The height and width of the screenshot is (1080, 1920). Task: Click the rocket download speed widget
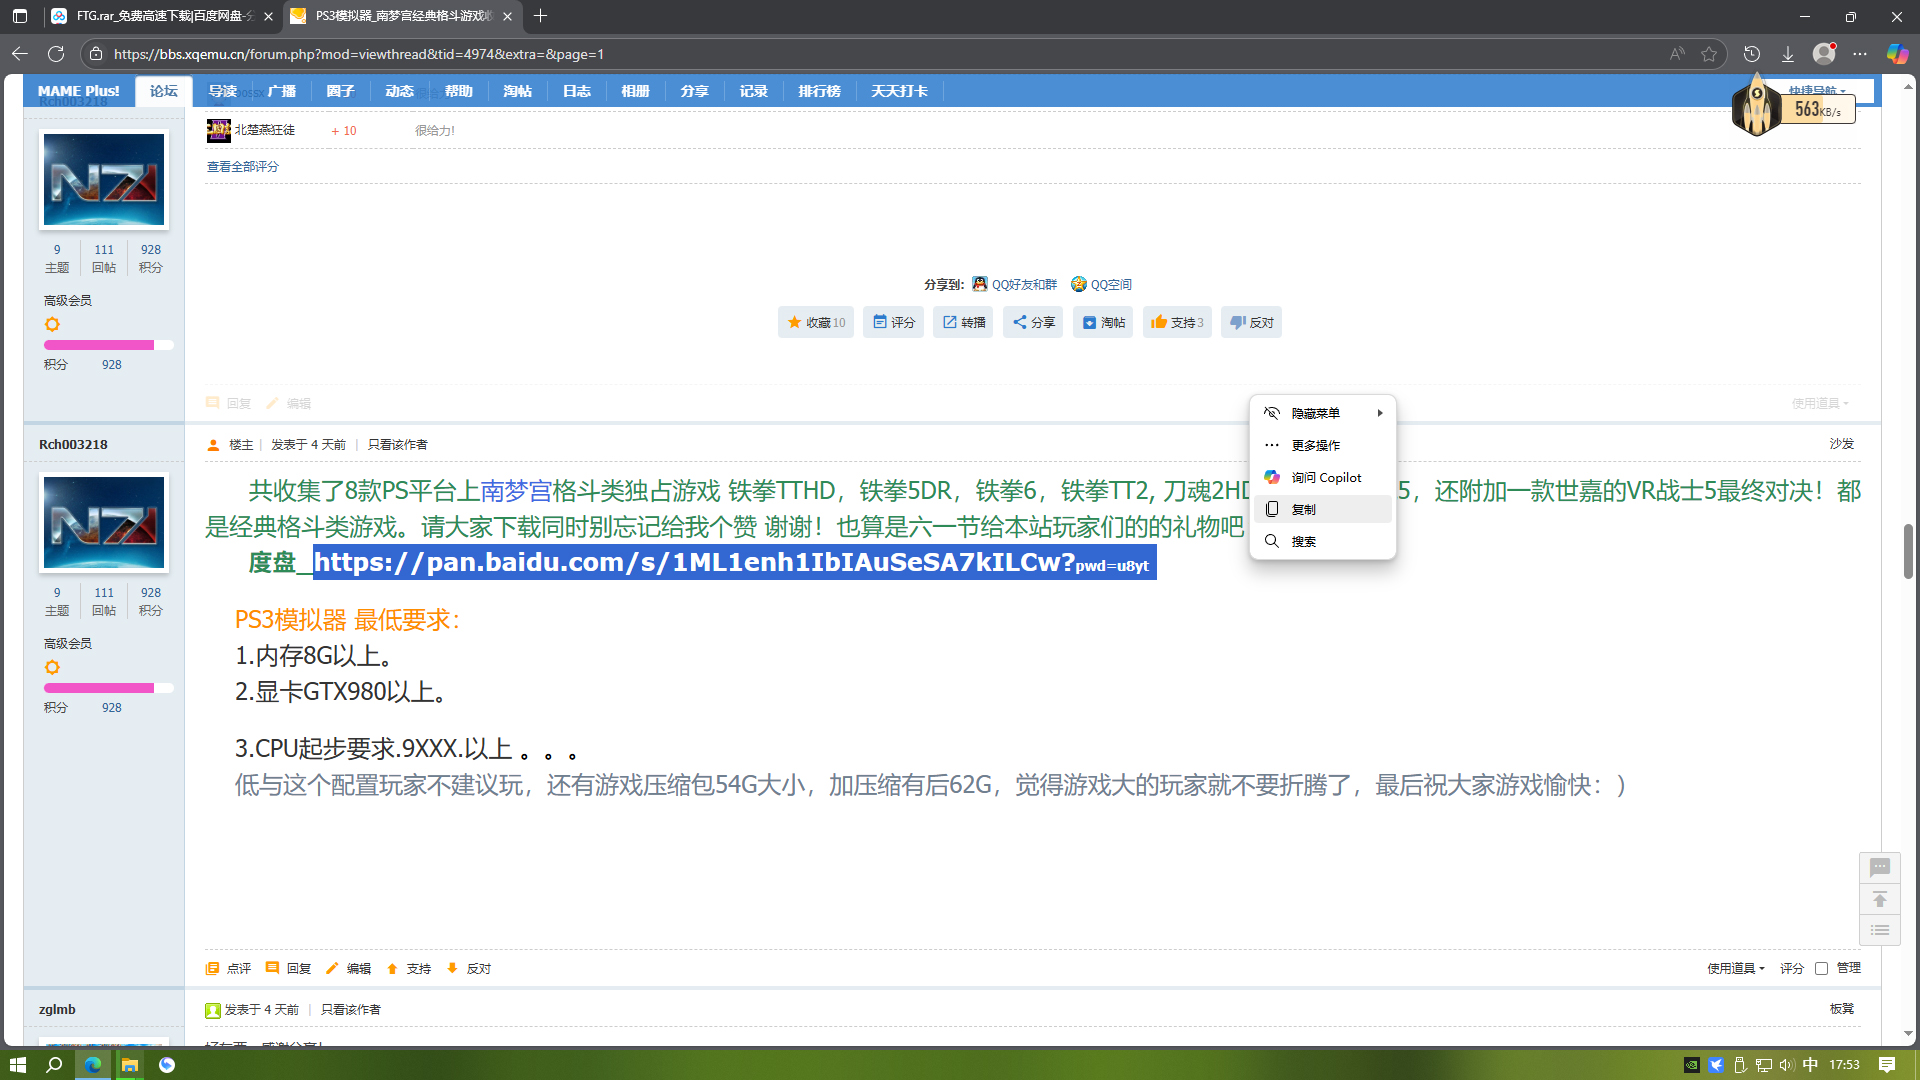1794,106
